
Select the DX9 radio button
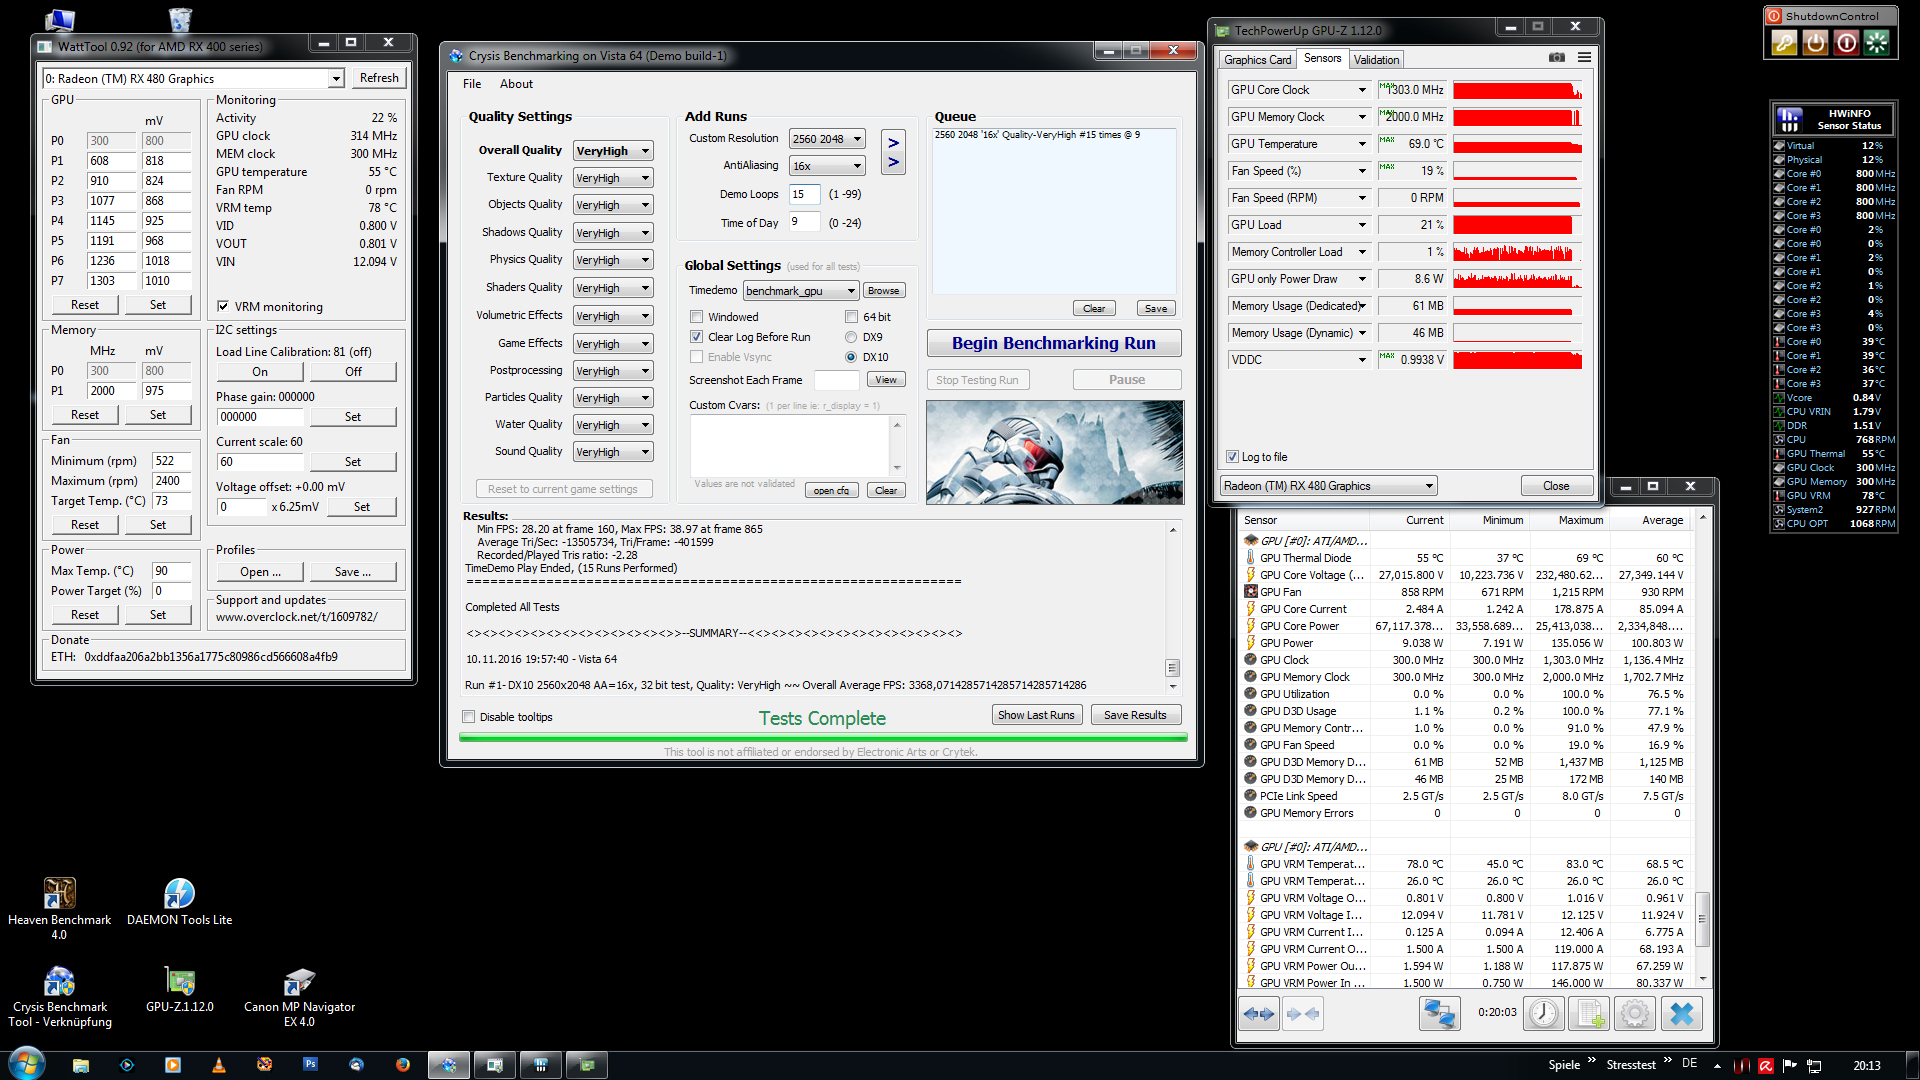851,337
